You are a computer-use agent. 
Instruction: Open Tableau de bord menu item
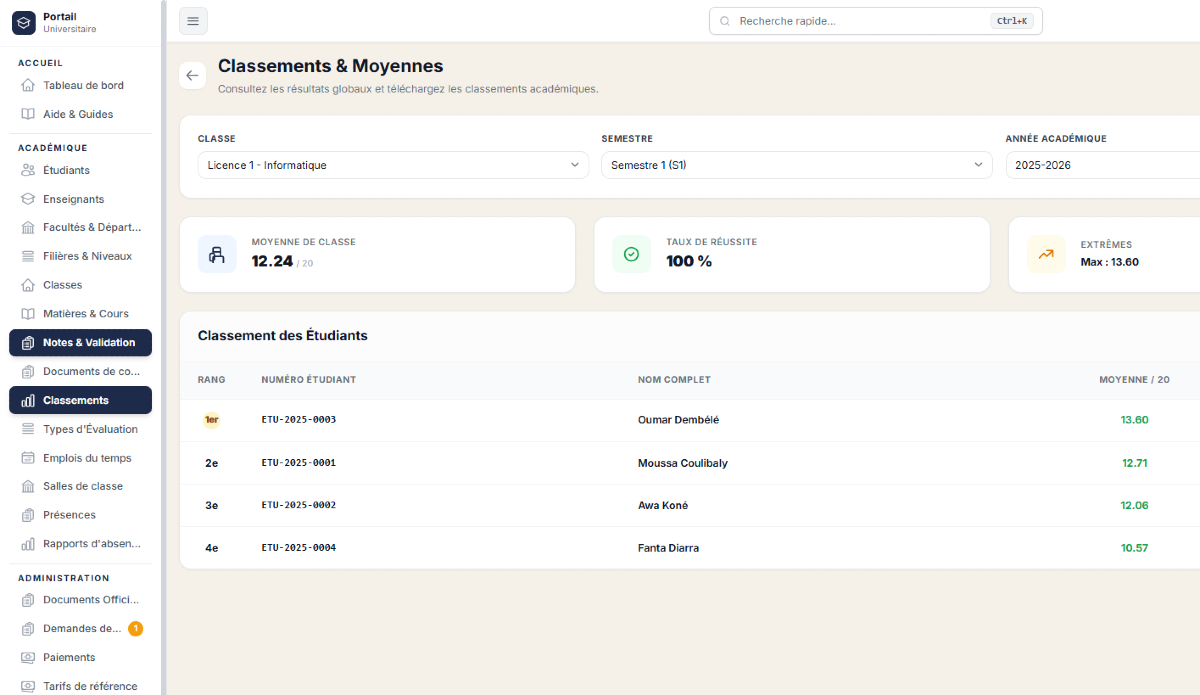[80, 85]
